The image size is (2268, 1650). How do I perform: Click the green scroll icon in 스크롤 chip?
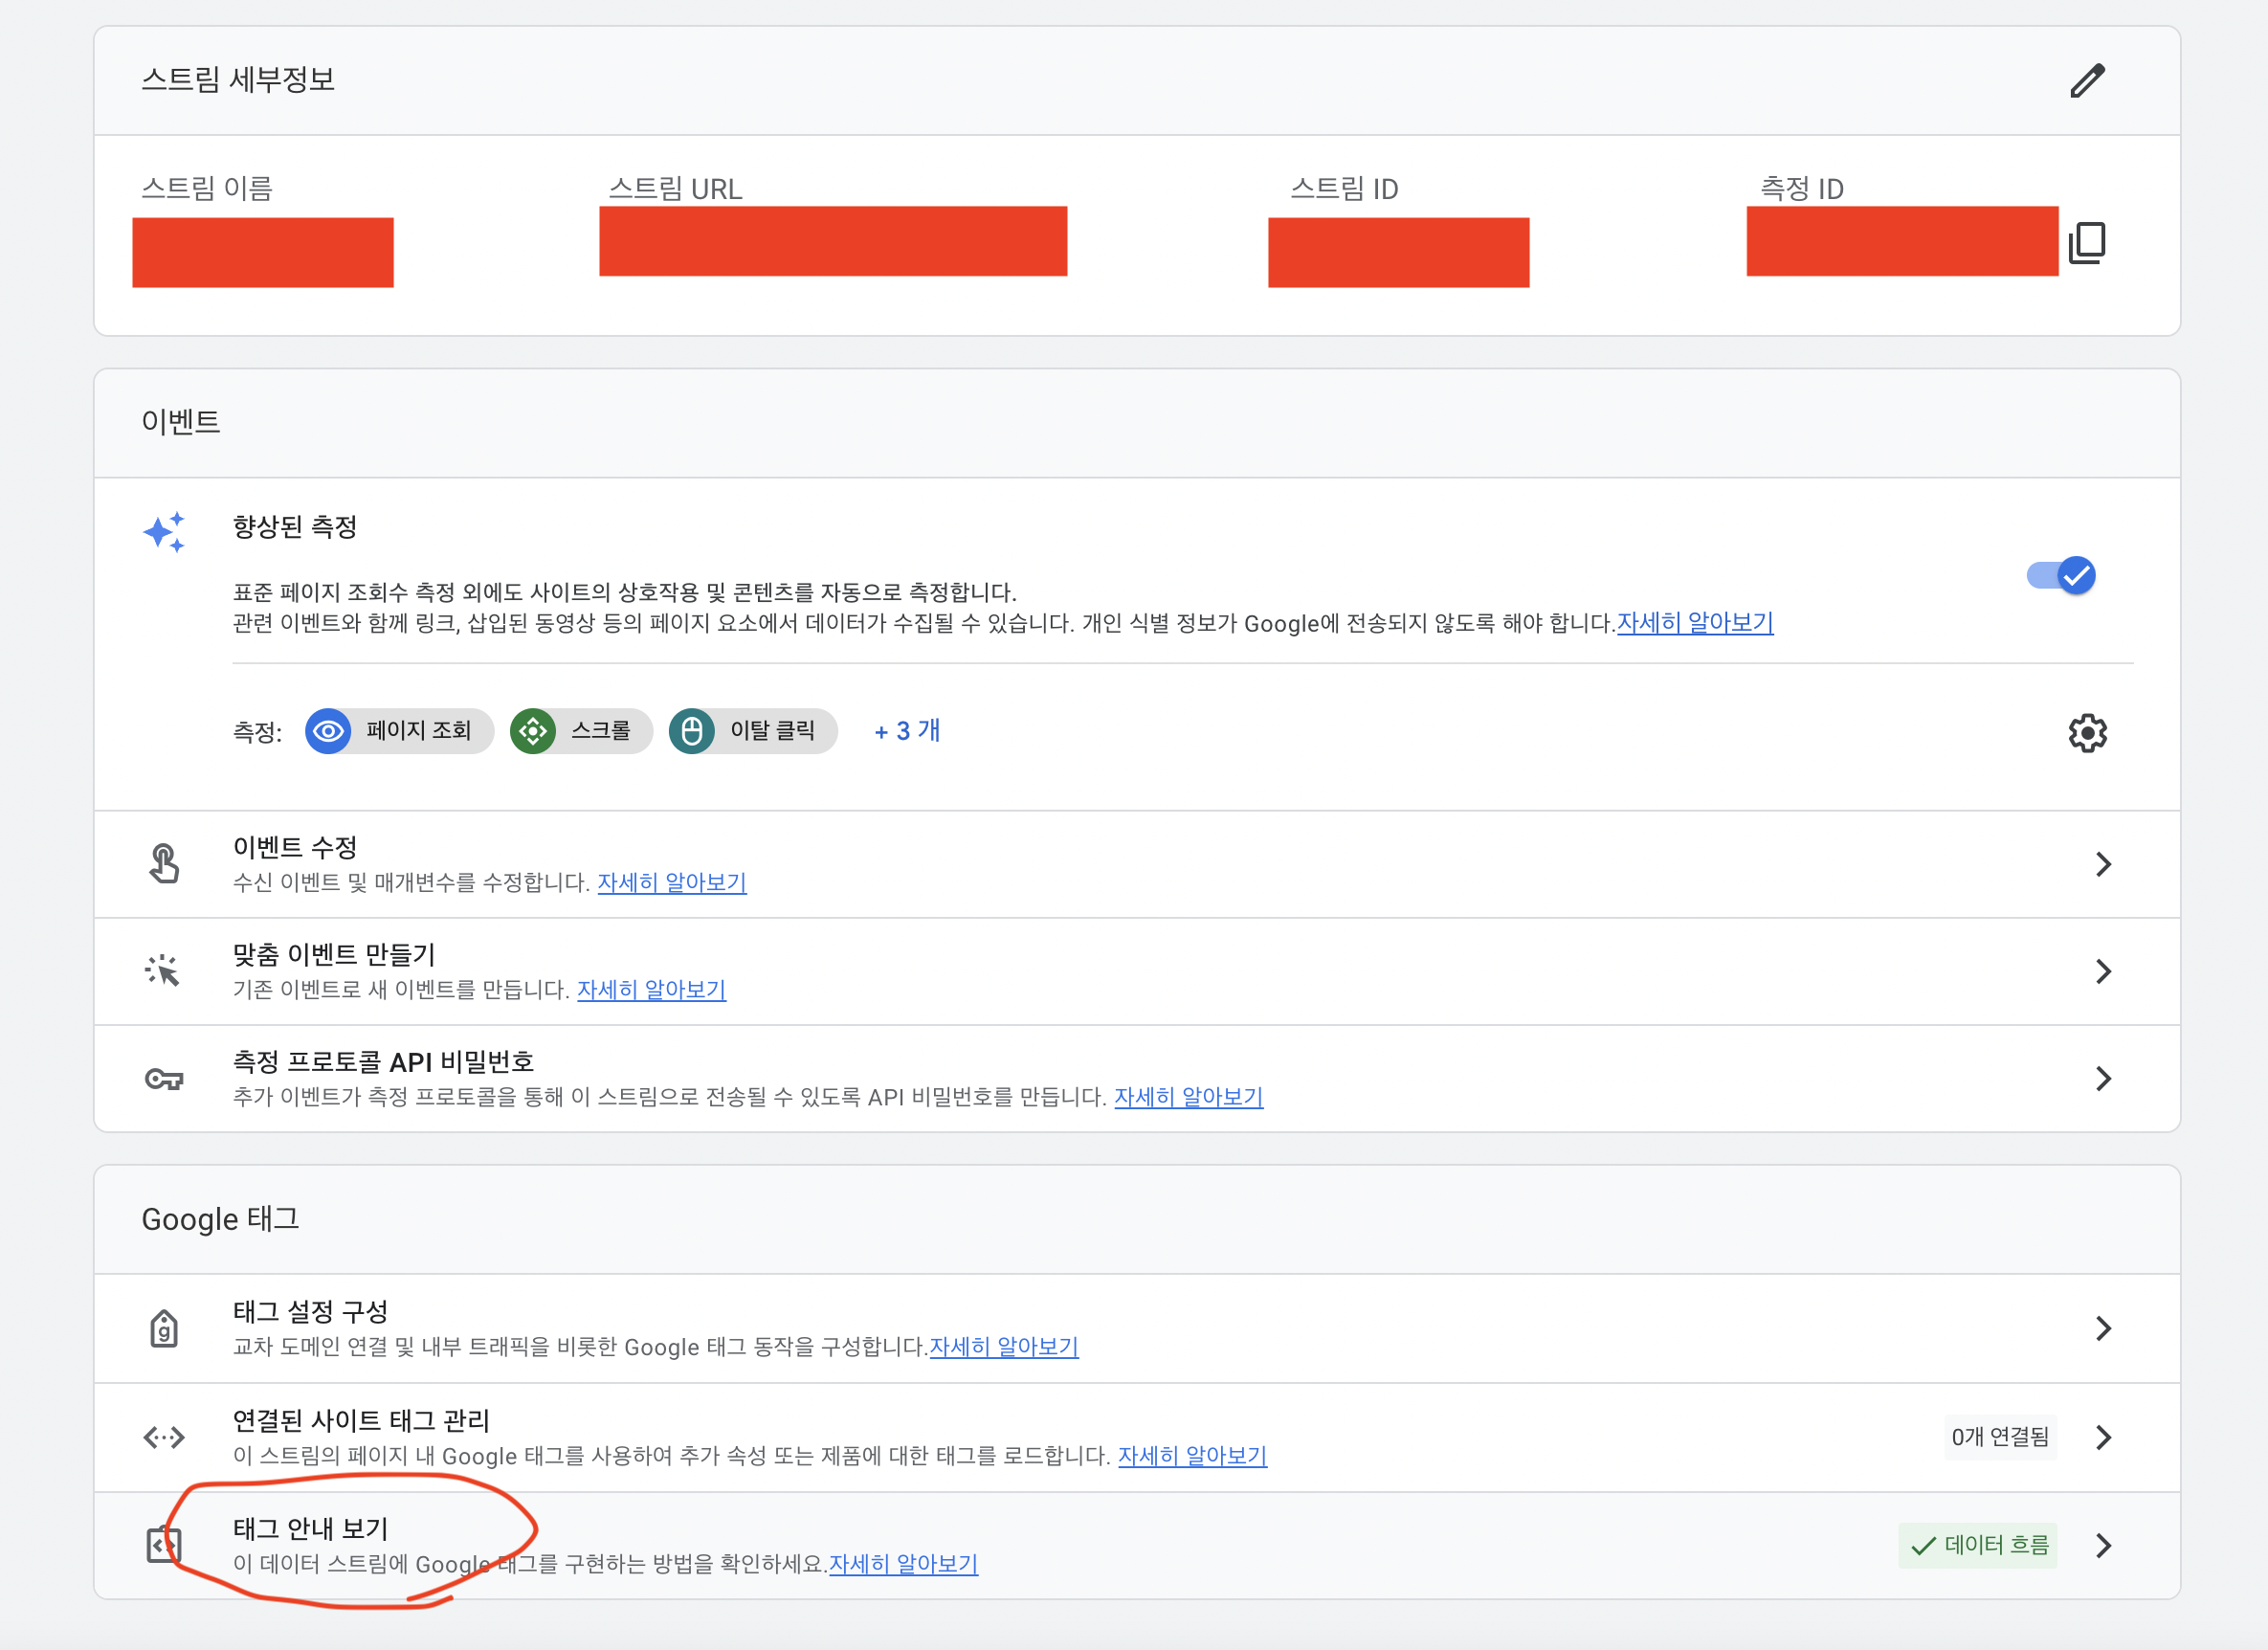tap(533, 731)
